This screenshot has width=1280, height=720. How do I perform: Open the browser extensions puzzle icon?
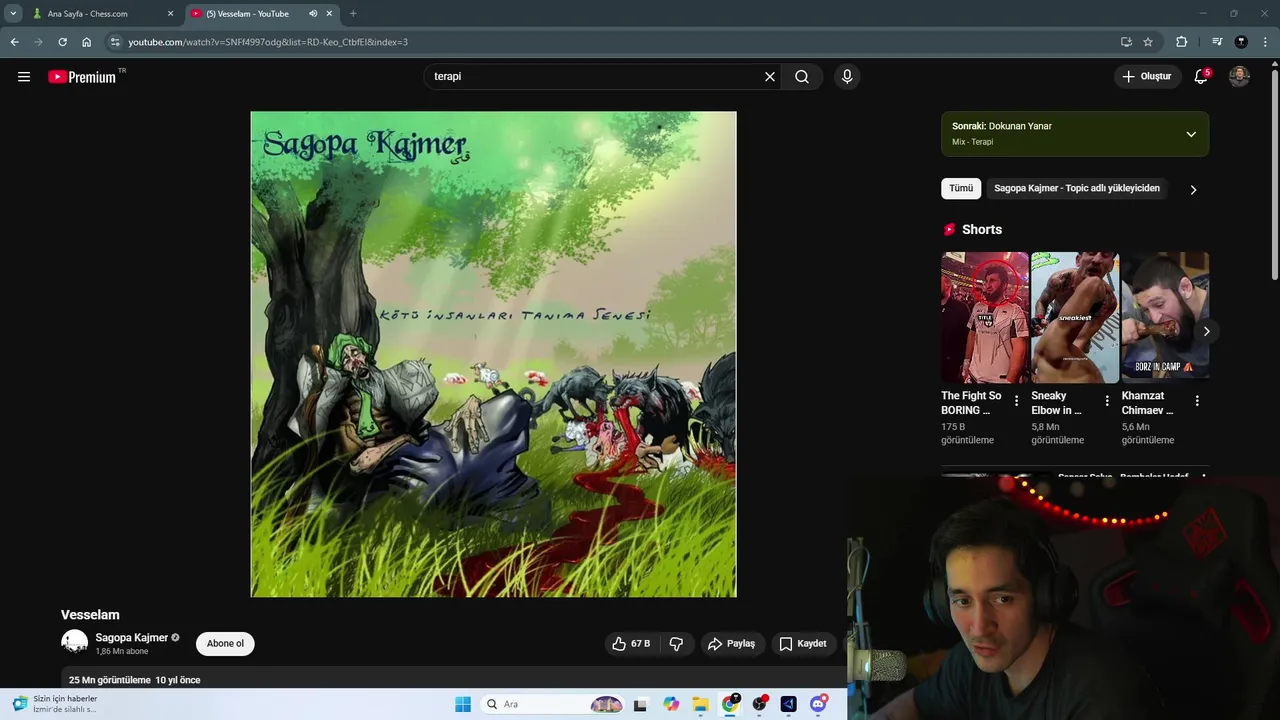pyautogui.click(x=1181, y=42)
